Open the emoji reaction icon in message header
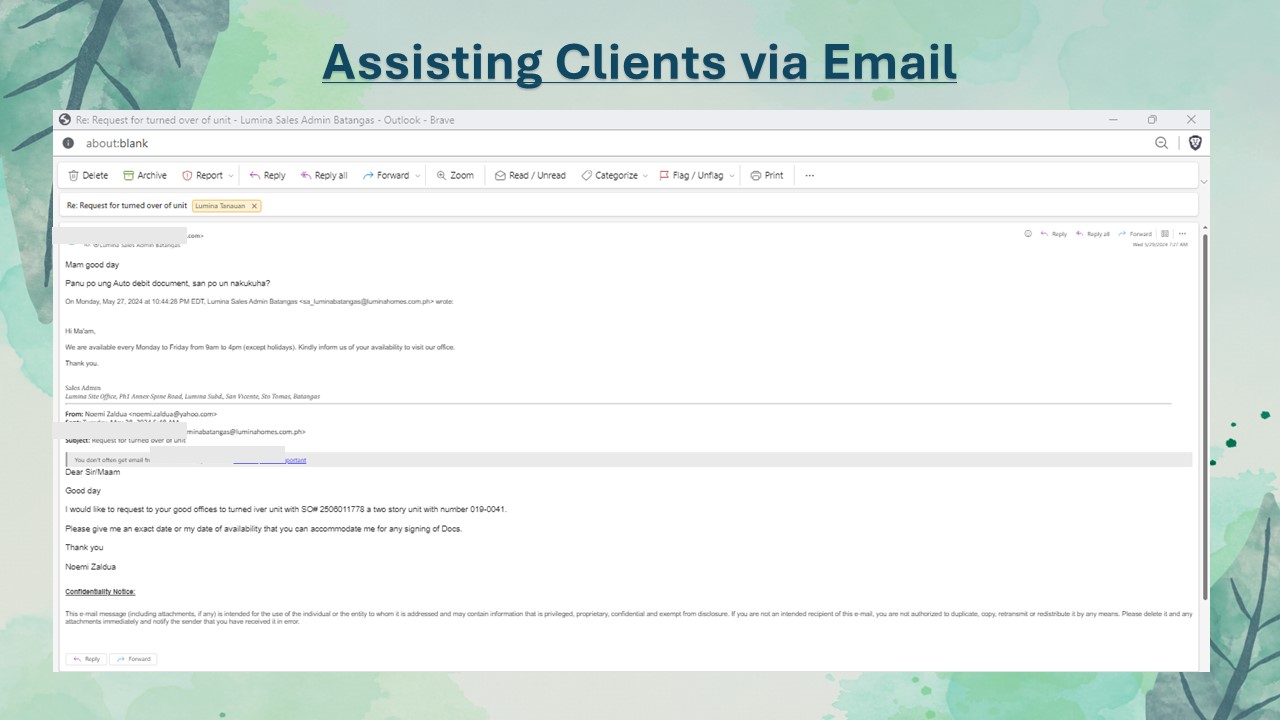Screen dimensions: 1280x720 [x=1027, y=234]
